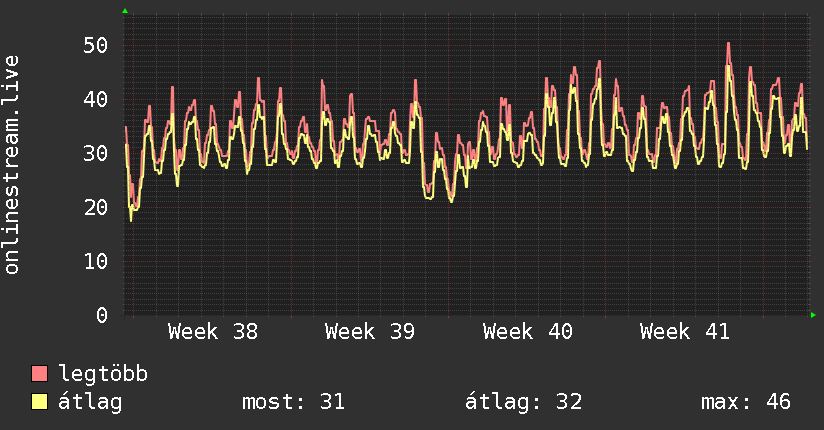Click the 'átlag: 32' statistic
Image resolution: width=824 pixels, height=430 pixels.
(523, 402)
